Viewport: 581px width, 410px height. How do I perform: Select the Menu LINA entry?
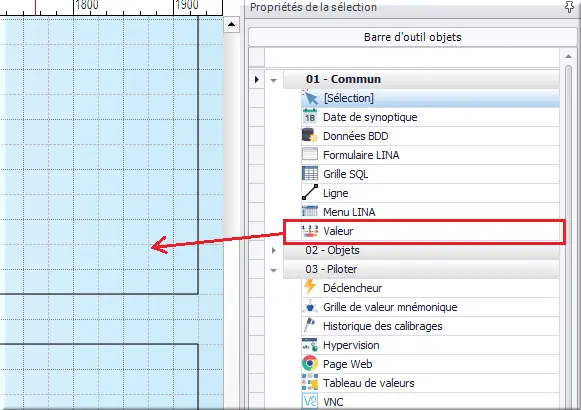point(430,212)
